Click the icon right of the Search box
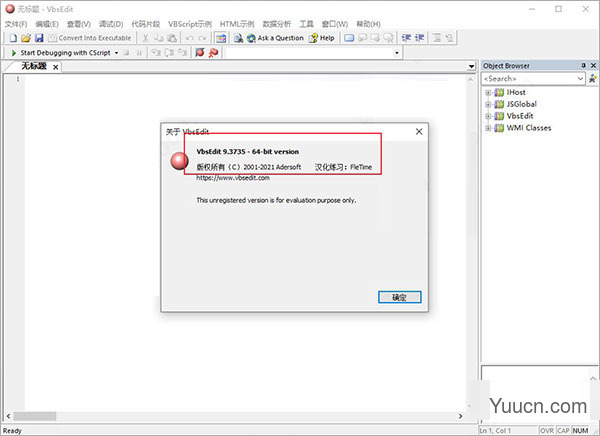The height and width of the screenshot is (436, 600). (x=592, y=78)
